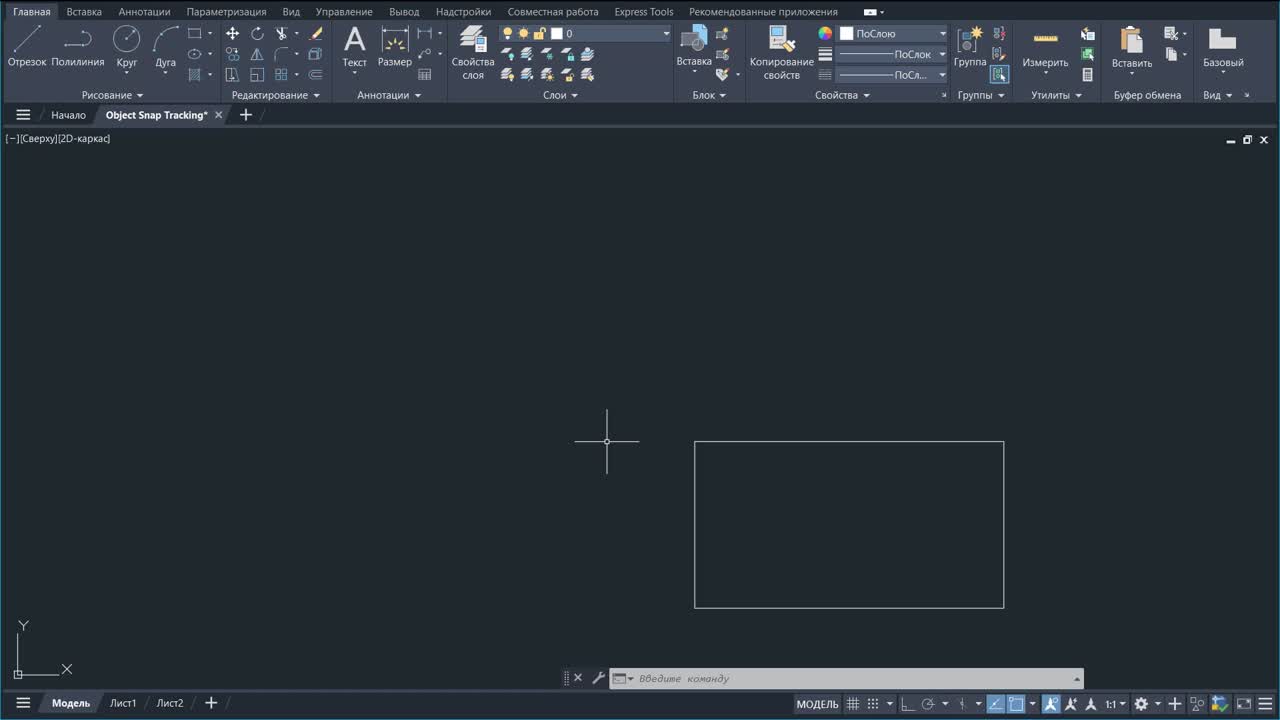Viewport: 1280px width, 720px height.
Task: Select the Rectangular Array tool
Action: [x=282, y=75]
